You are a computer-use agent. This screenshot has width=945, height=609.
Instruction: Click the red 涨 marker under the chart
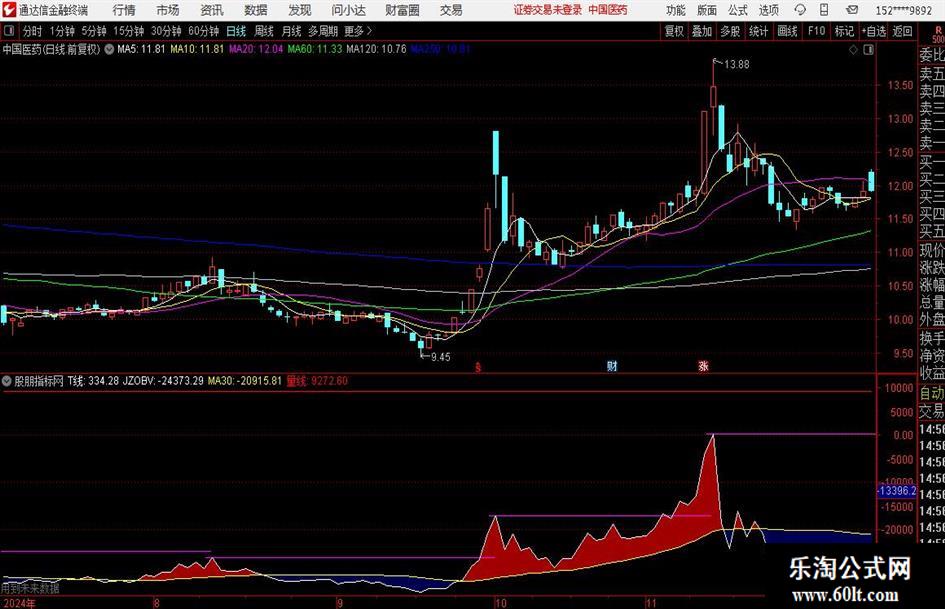(x=703, y=366)
